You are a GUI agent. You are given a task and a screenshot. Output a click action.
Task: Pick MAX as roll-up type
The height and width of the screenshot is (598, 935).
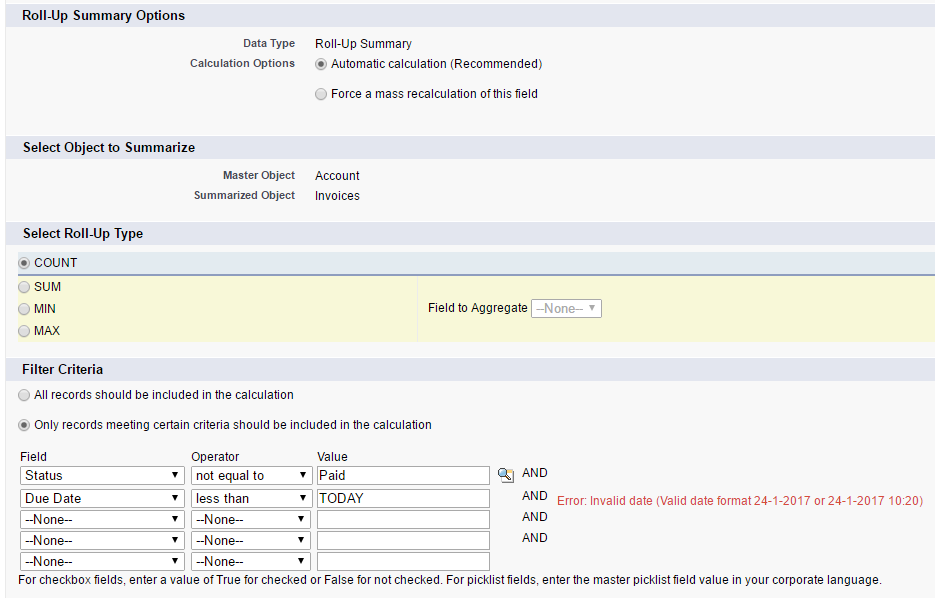click(x=25, y=331)
